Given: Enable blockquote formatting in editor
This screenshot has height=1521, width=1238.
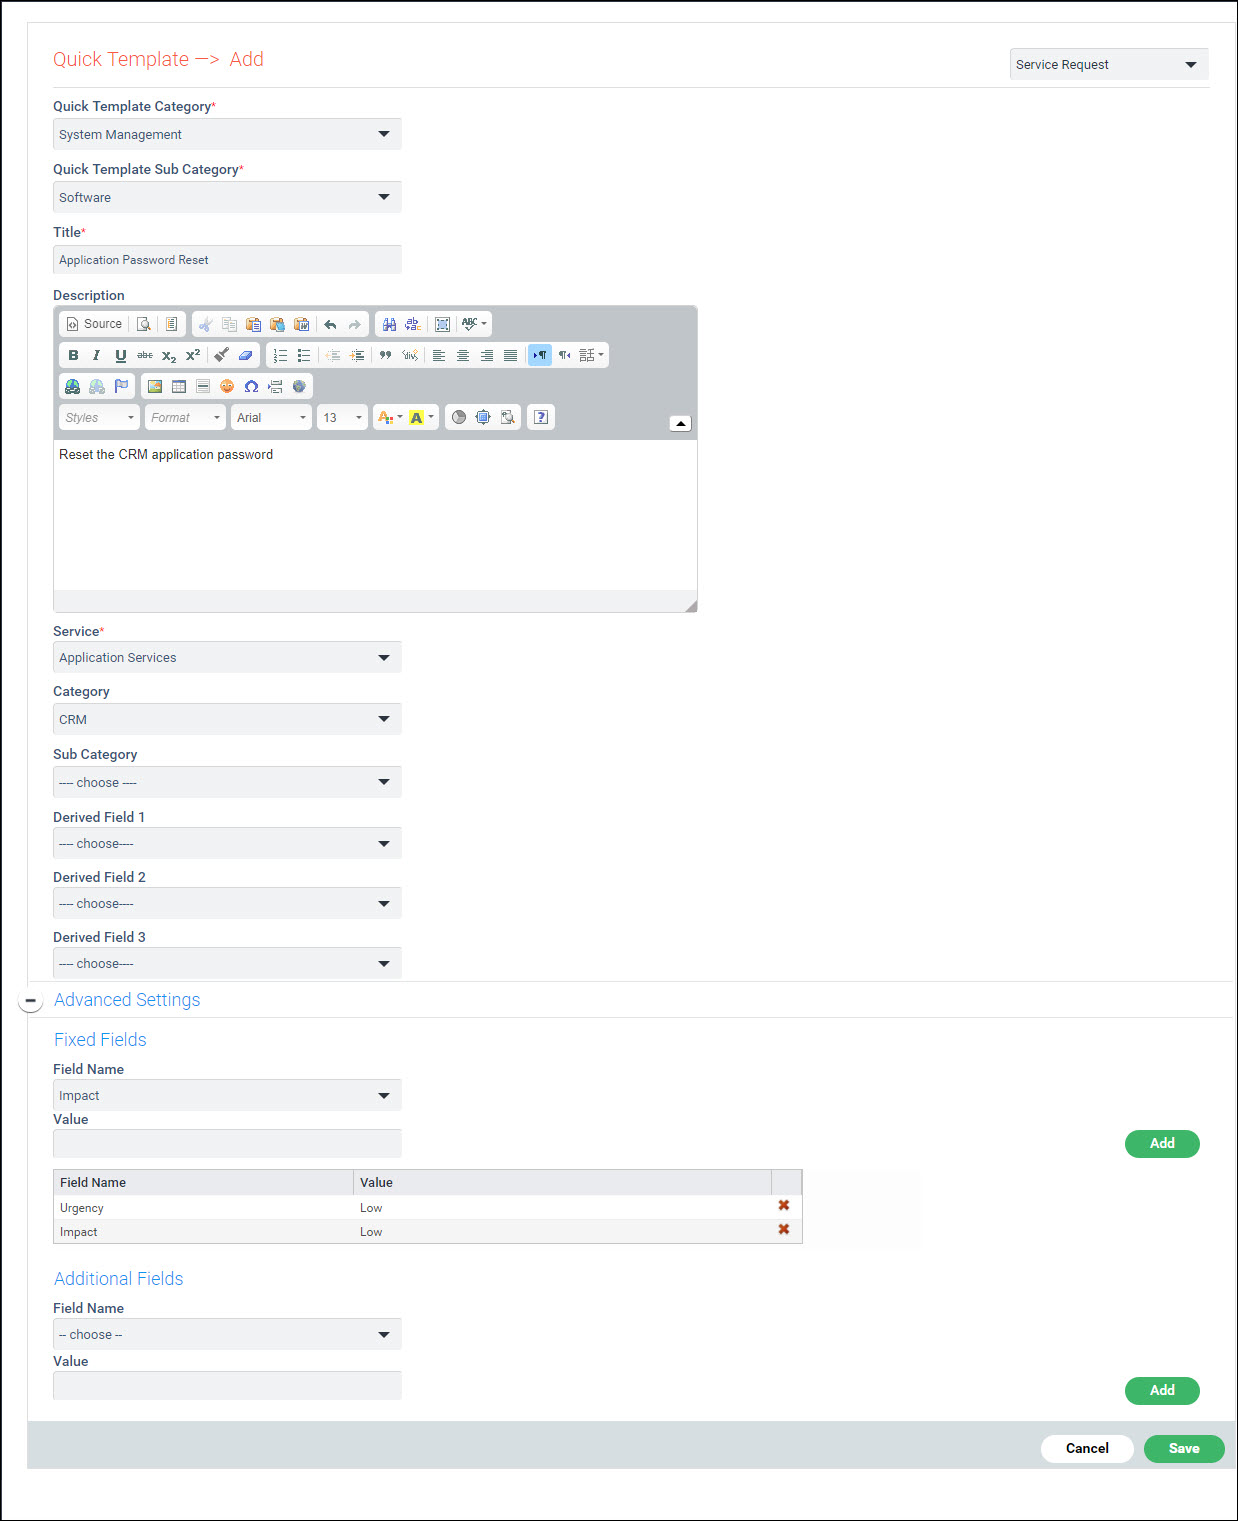Looking at the screenshot, I should [x=385, y=355].
